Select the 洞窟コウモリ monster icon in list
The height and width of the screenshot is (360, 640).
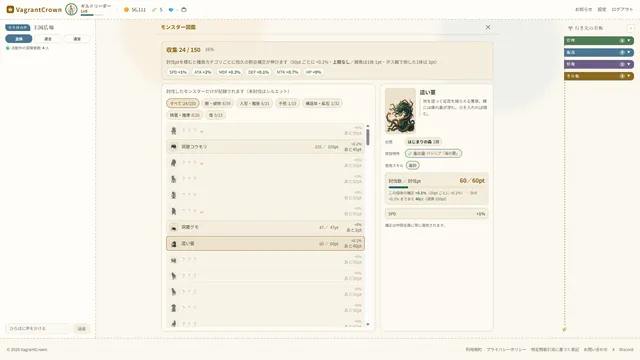coord(173,147)
